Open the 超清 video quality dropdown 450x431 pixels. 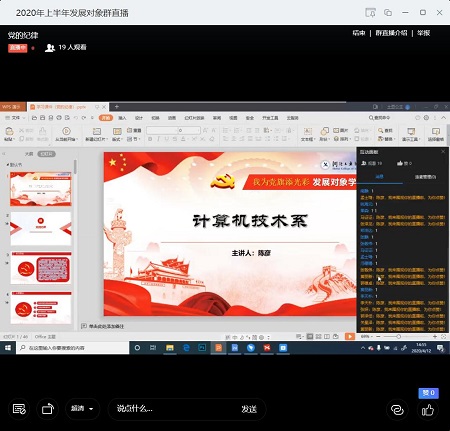82,409
